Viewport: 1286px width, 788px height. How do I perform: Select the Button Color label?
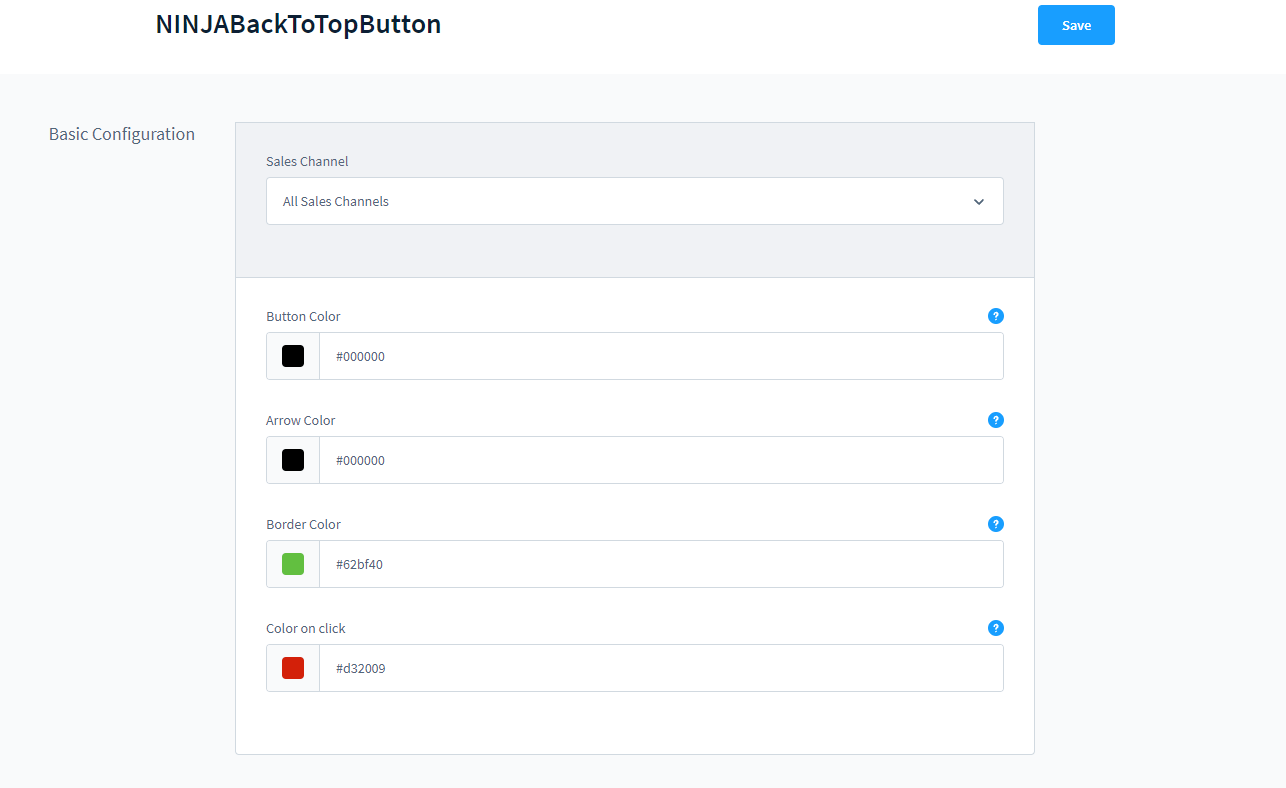[x=303, y=316]
